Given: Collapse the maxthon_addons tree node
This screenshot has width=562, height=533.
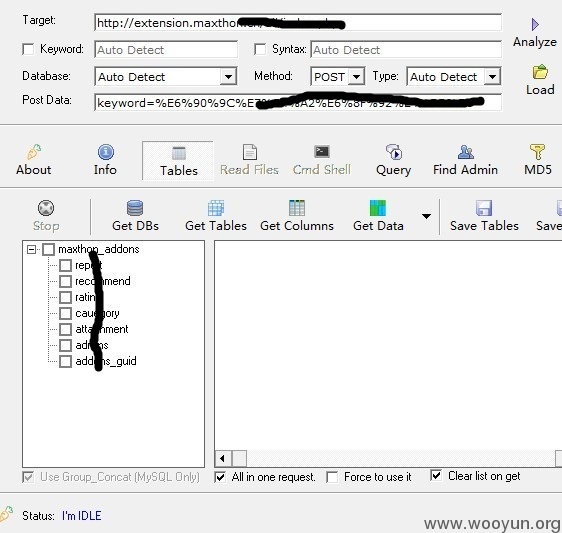Looking at the screenshot, I should click(x=32, y=249).
